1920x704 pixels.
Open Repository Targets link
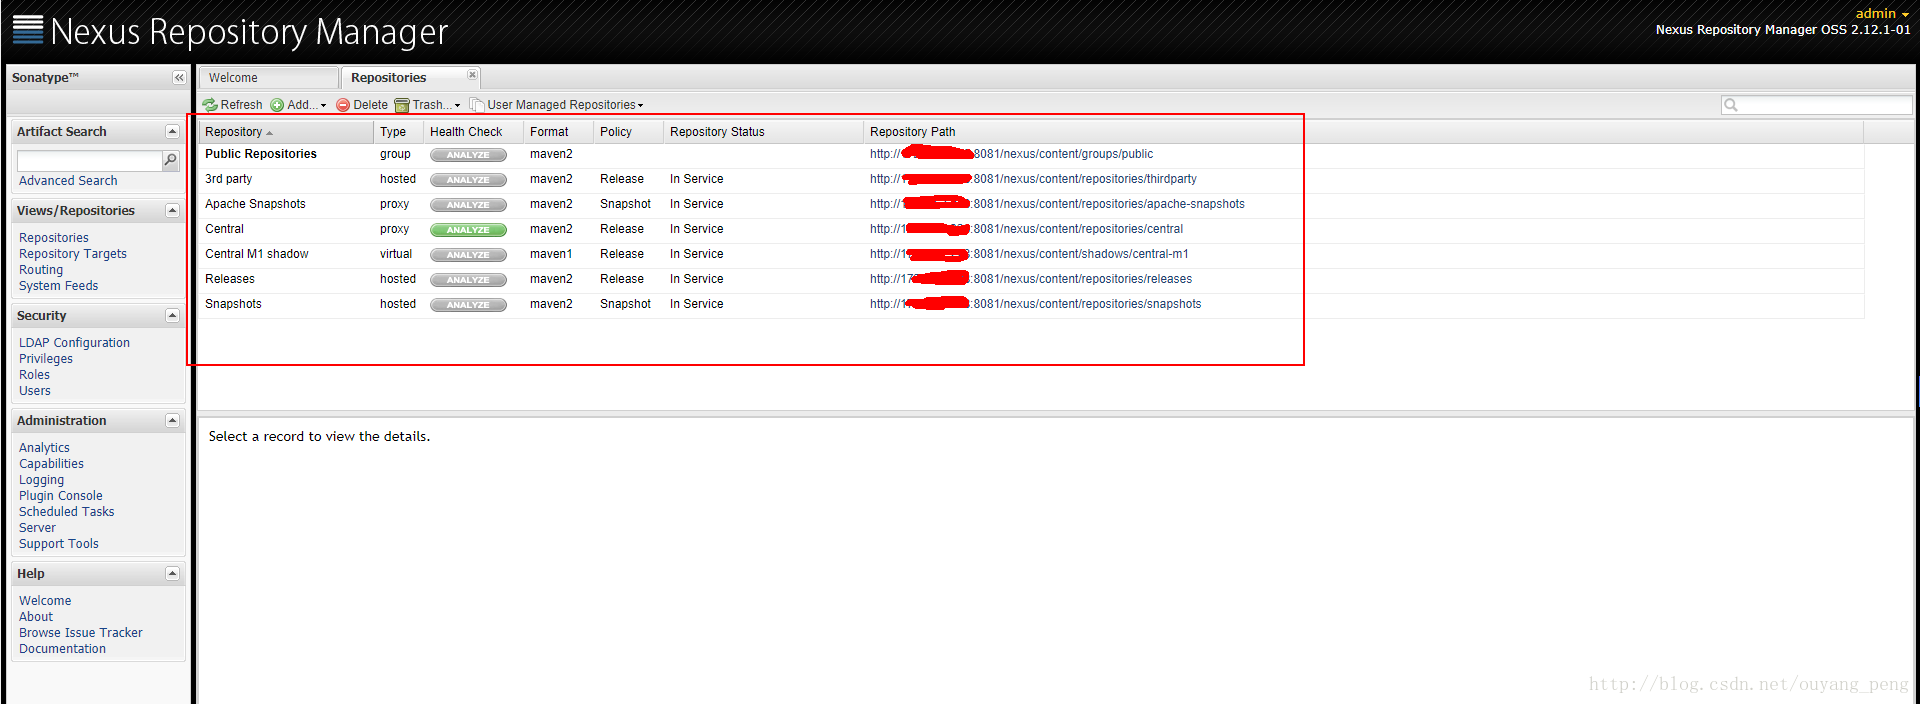(x=73, y=254)
